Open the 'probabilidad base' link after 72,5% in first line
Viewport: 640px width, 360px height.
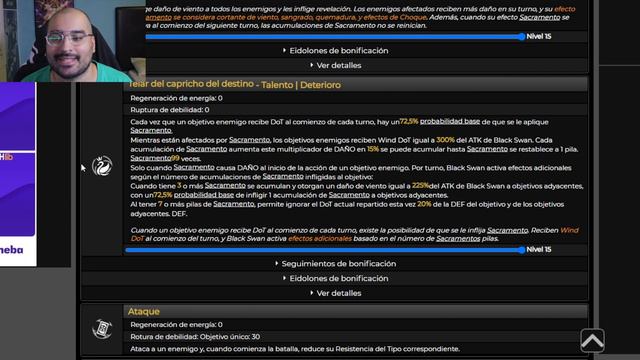click(x=450, y=122)
